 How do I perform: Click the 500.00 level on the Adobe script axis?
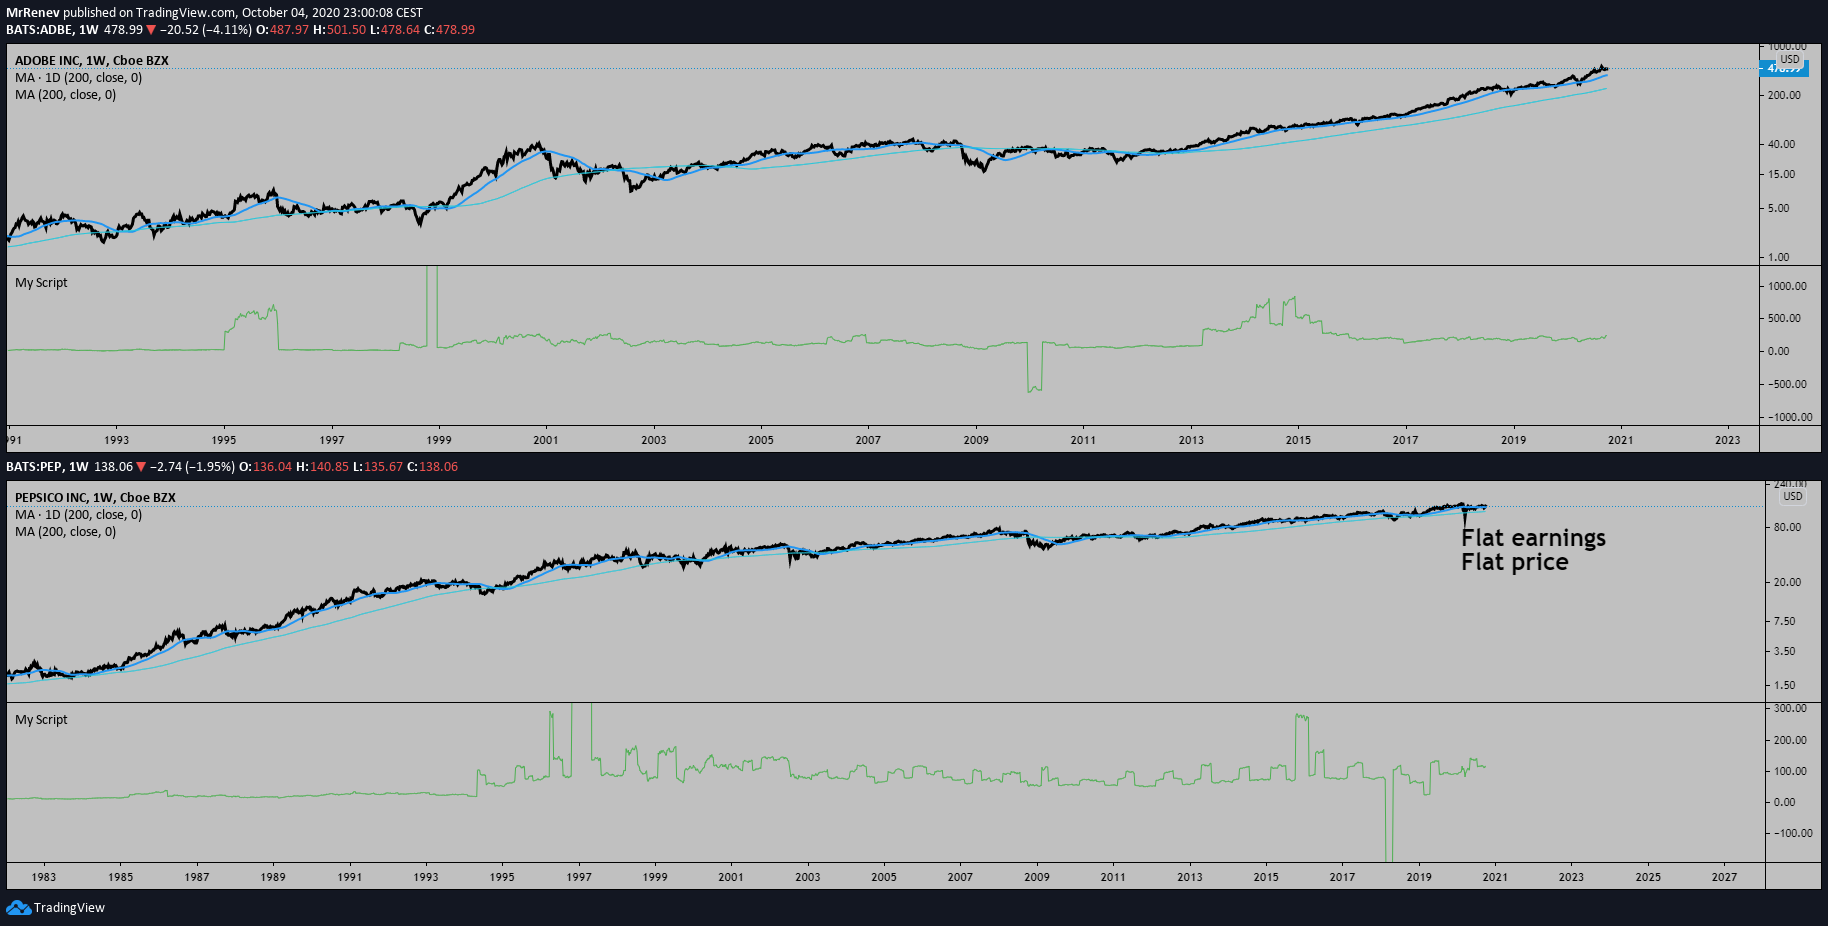pos(1785,318)
